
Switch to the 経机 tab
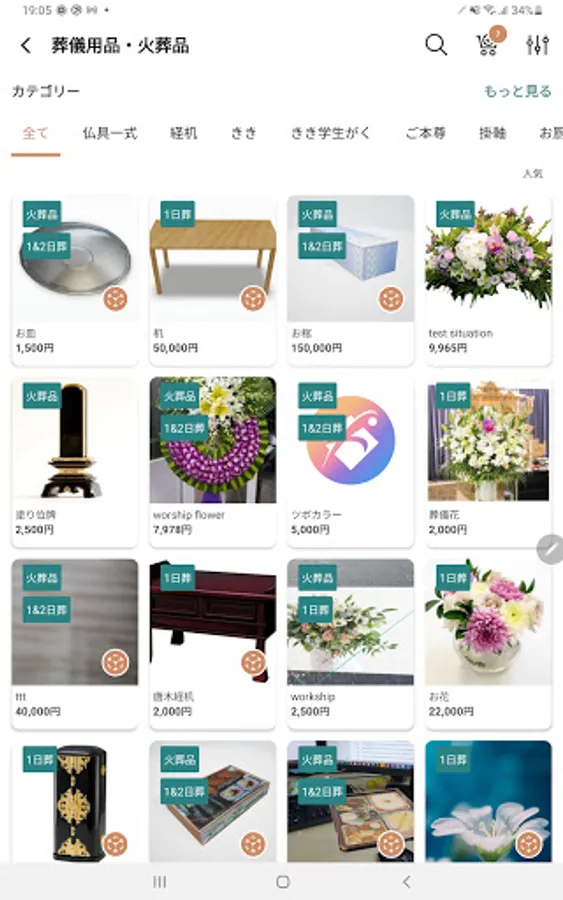pyautogui.click(x=184, y=133)
